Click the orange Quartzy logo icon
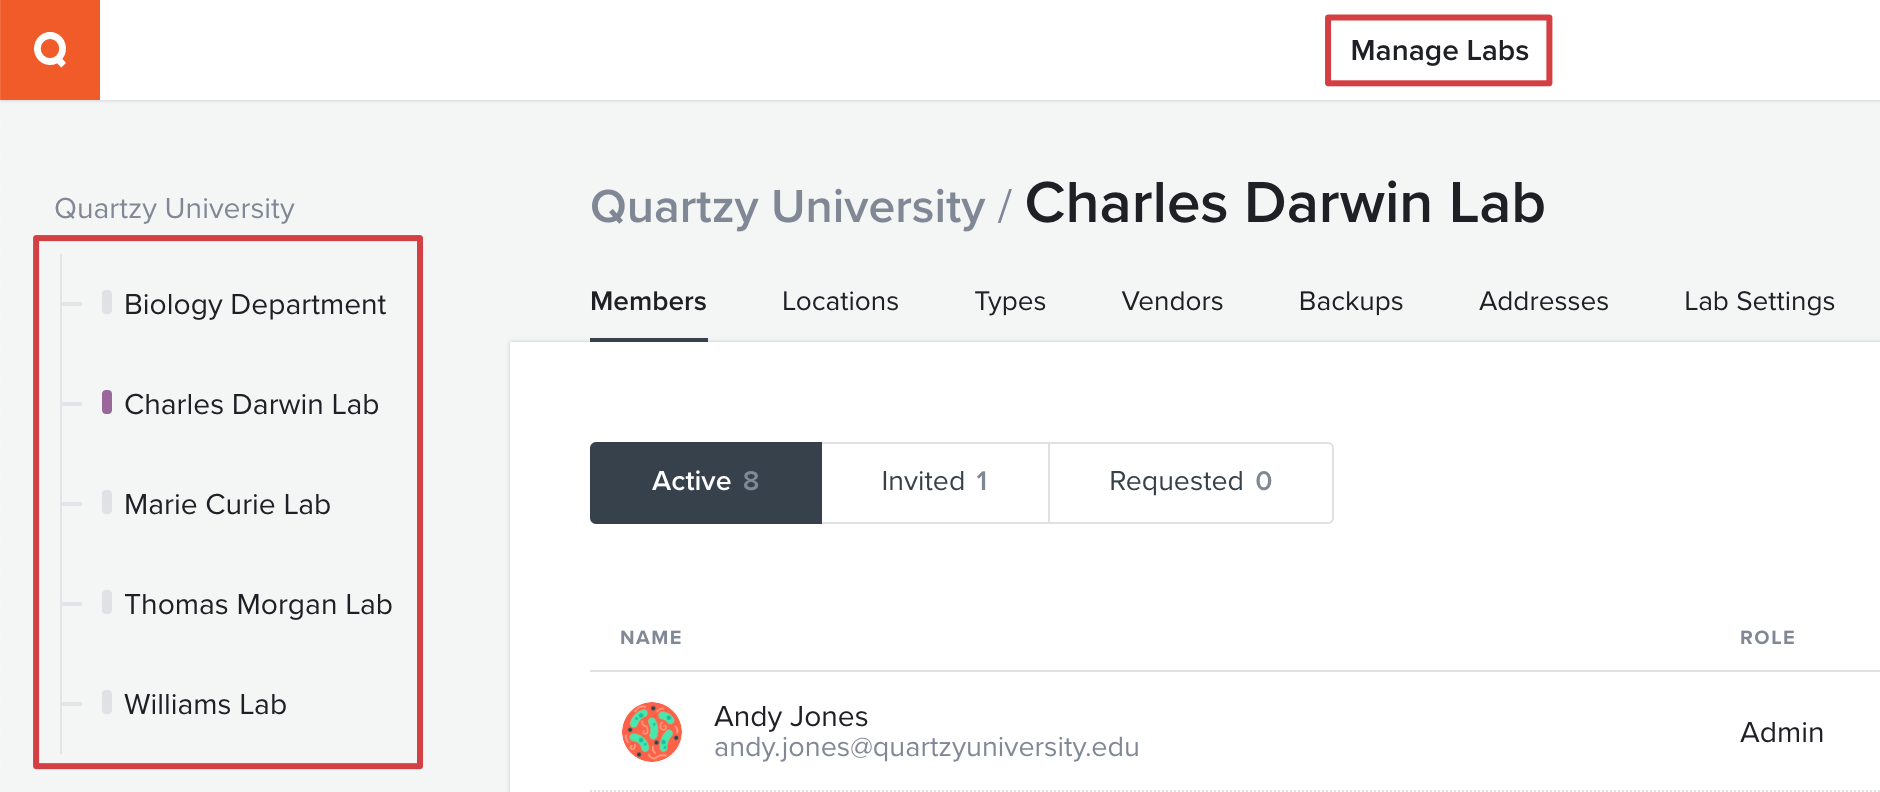 pos(50,49)
